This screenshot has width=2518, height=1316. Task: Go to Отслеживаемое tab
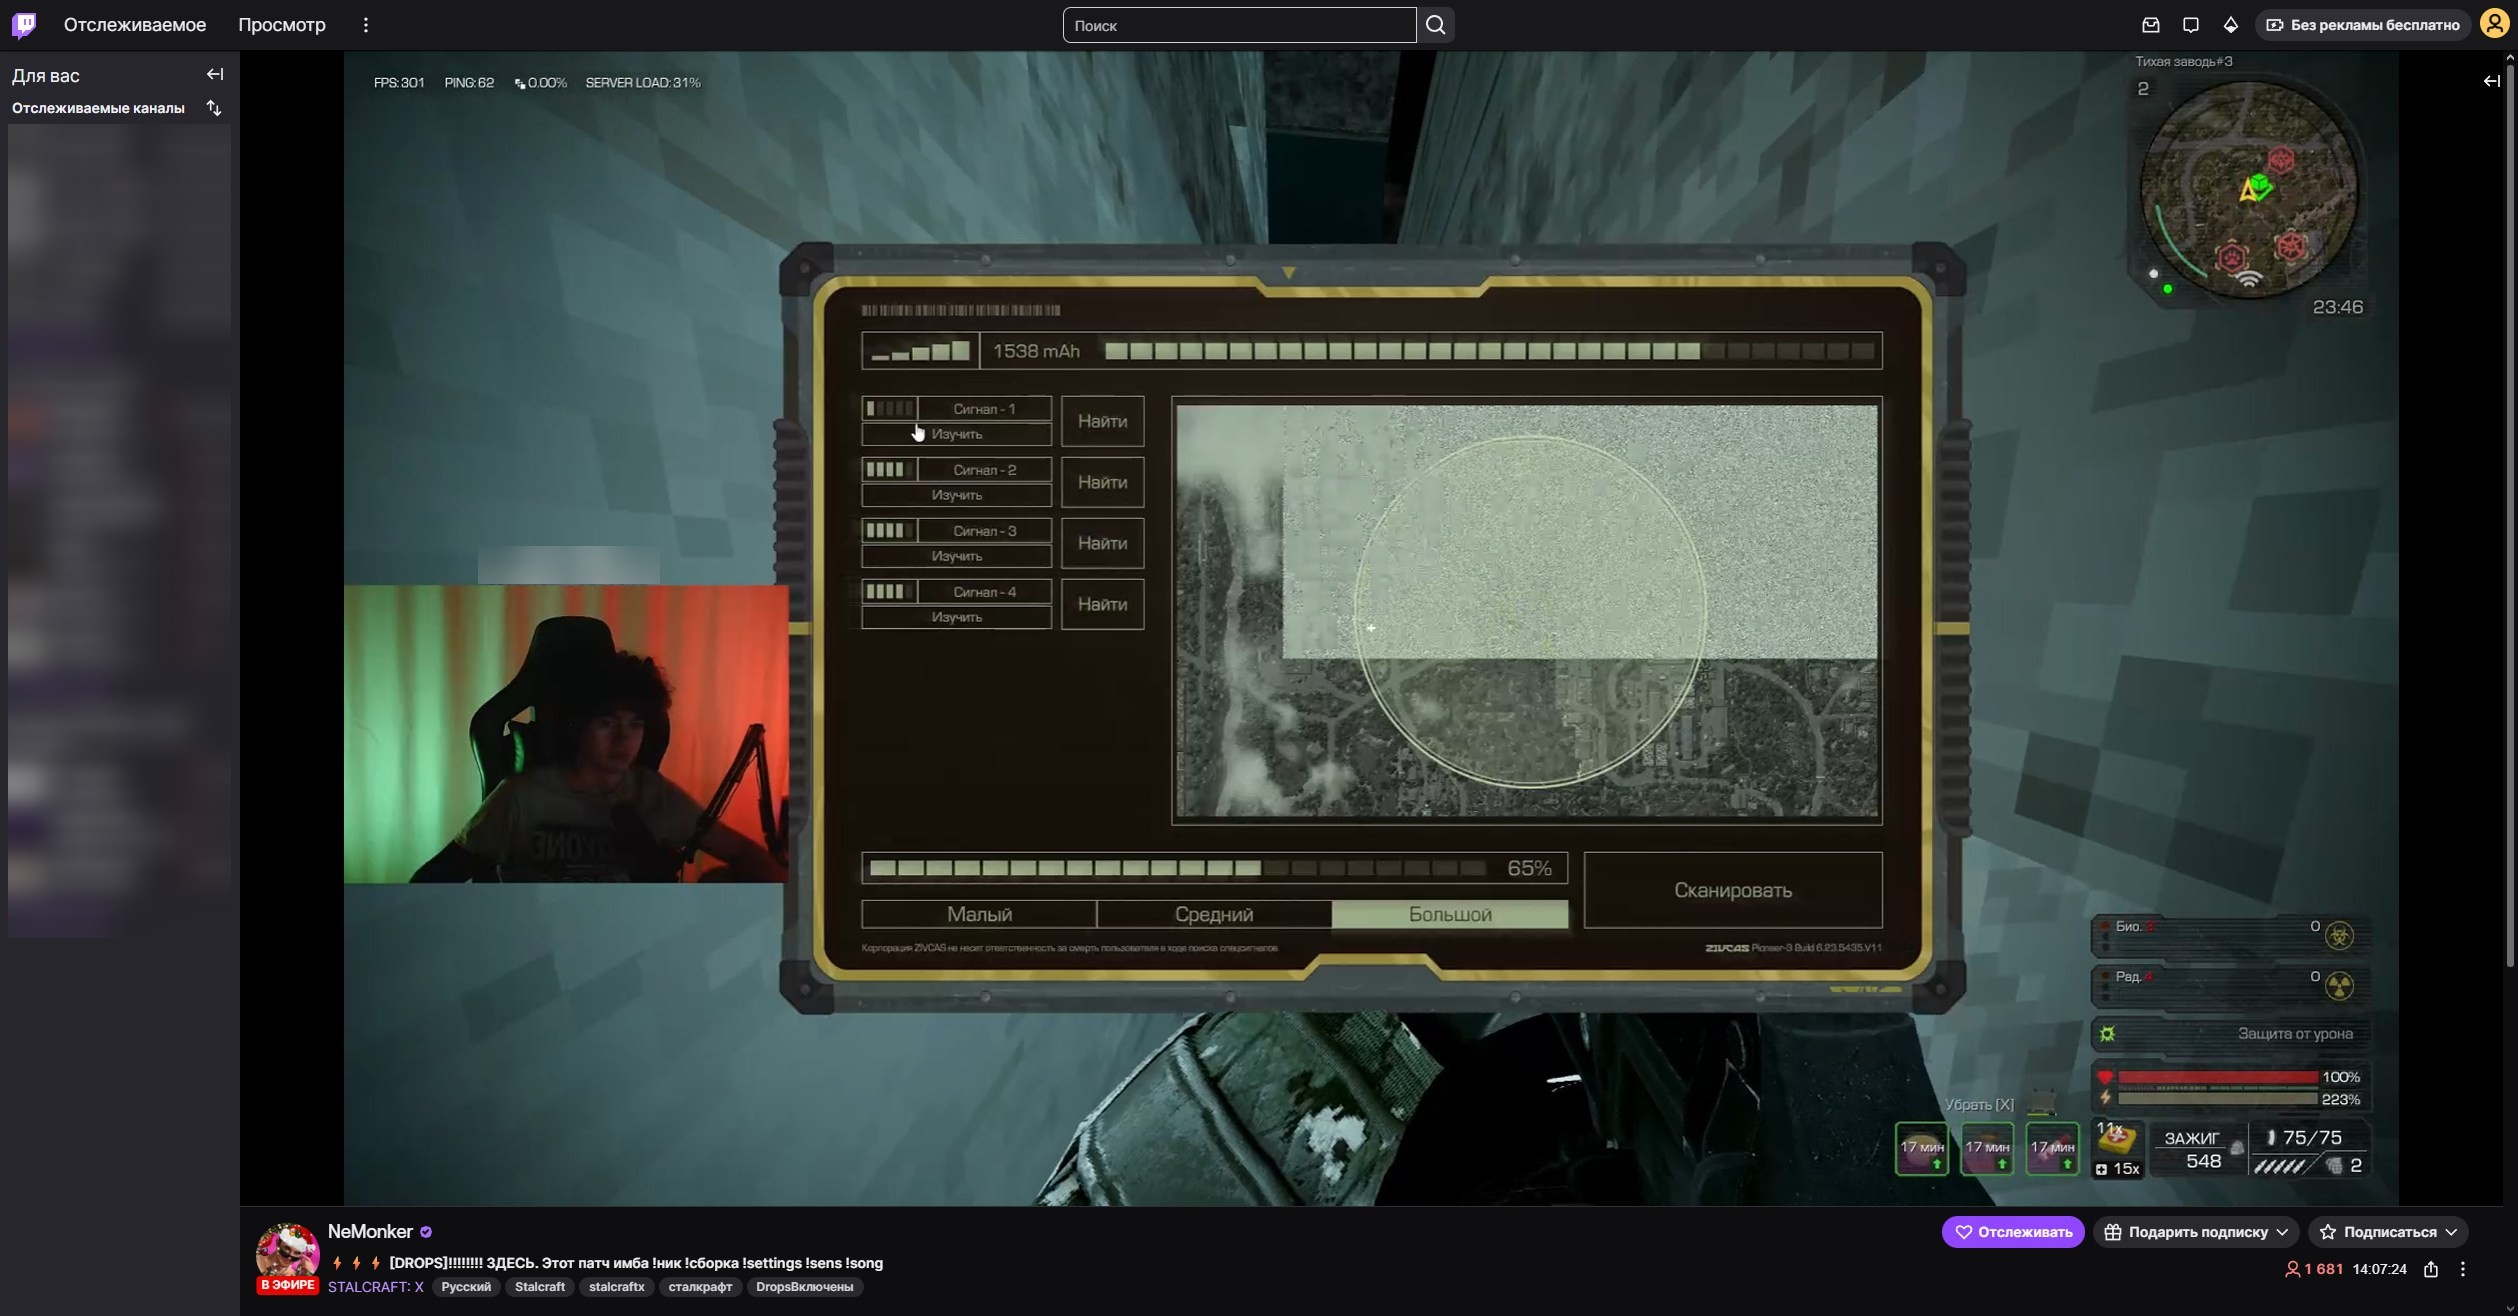pyautogui.click(x=135, y=25)
